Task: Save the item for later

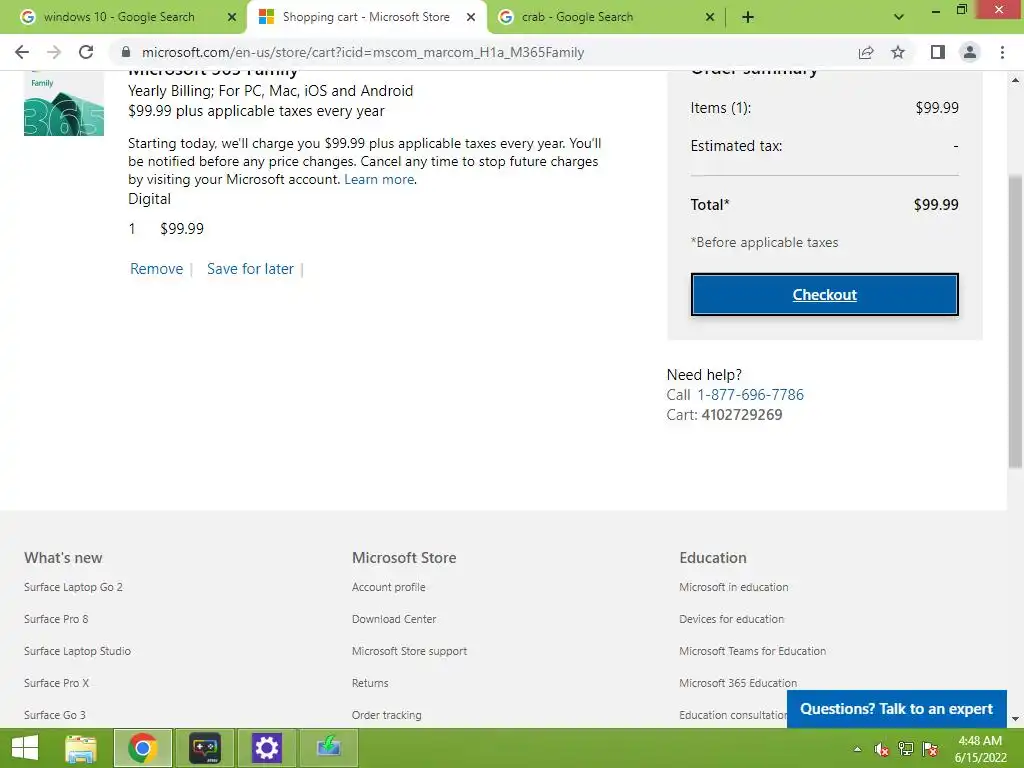Action: [250, 269]
